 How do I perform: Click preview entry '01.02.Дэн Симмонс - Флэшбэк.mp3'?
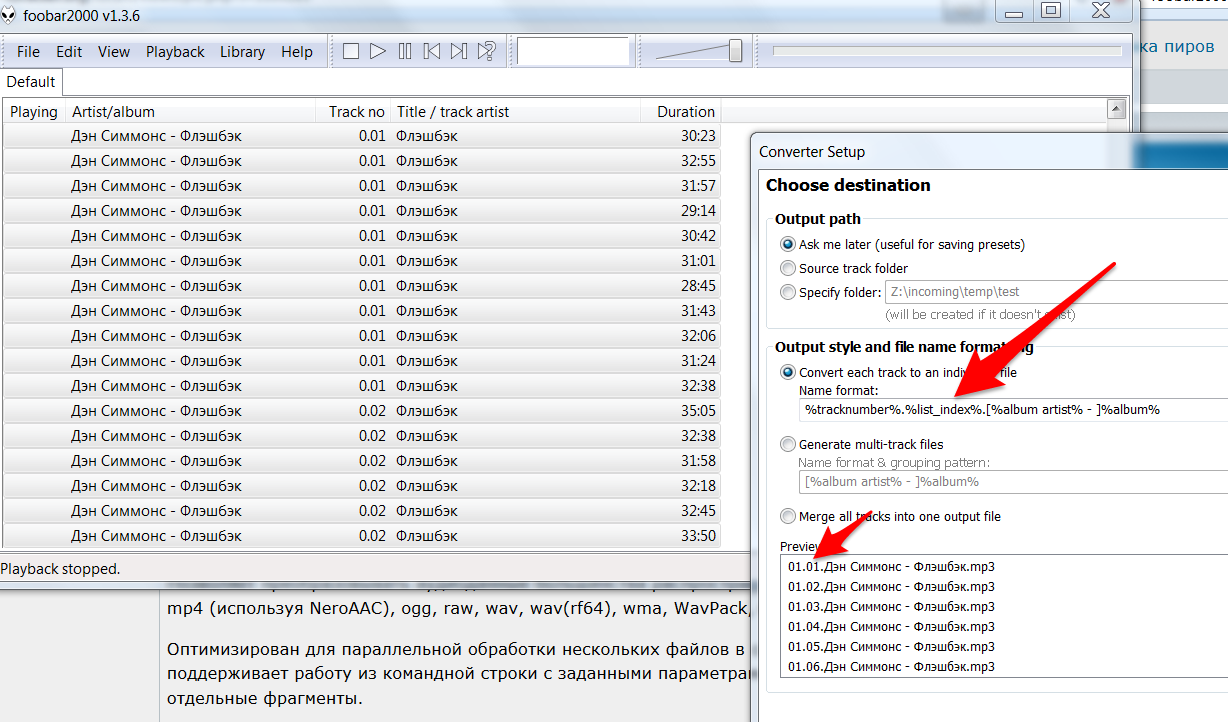(891, 587)
